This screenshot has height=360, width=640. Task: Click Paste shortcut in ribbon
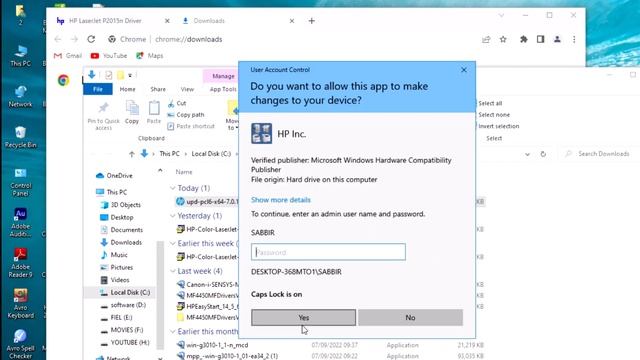tap(191, 126)
